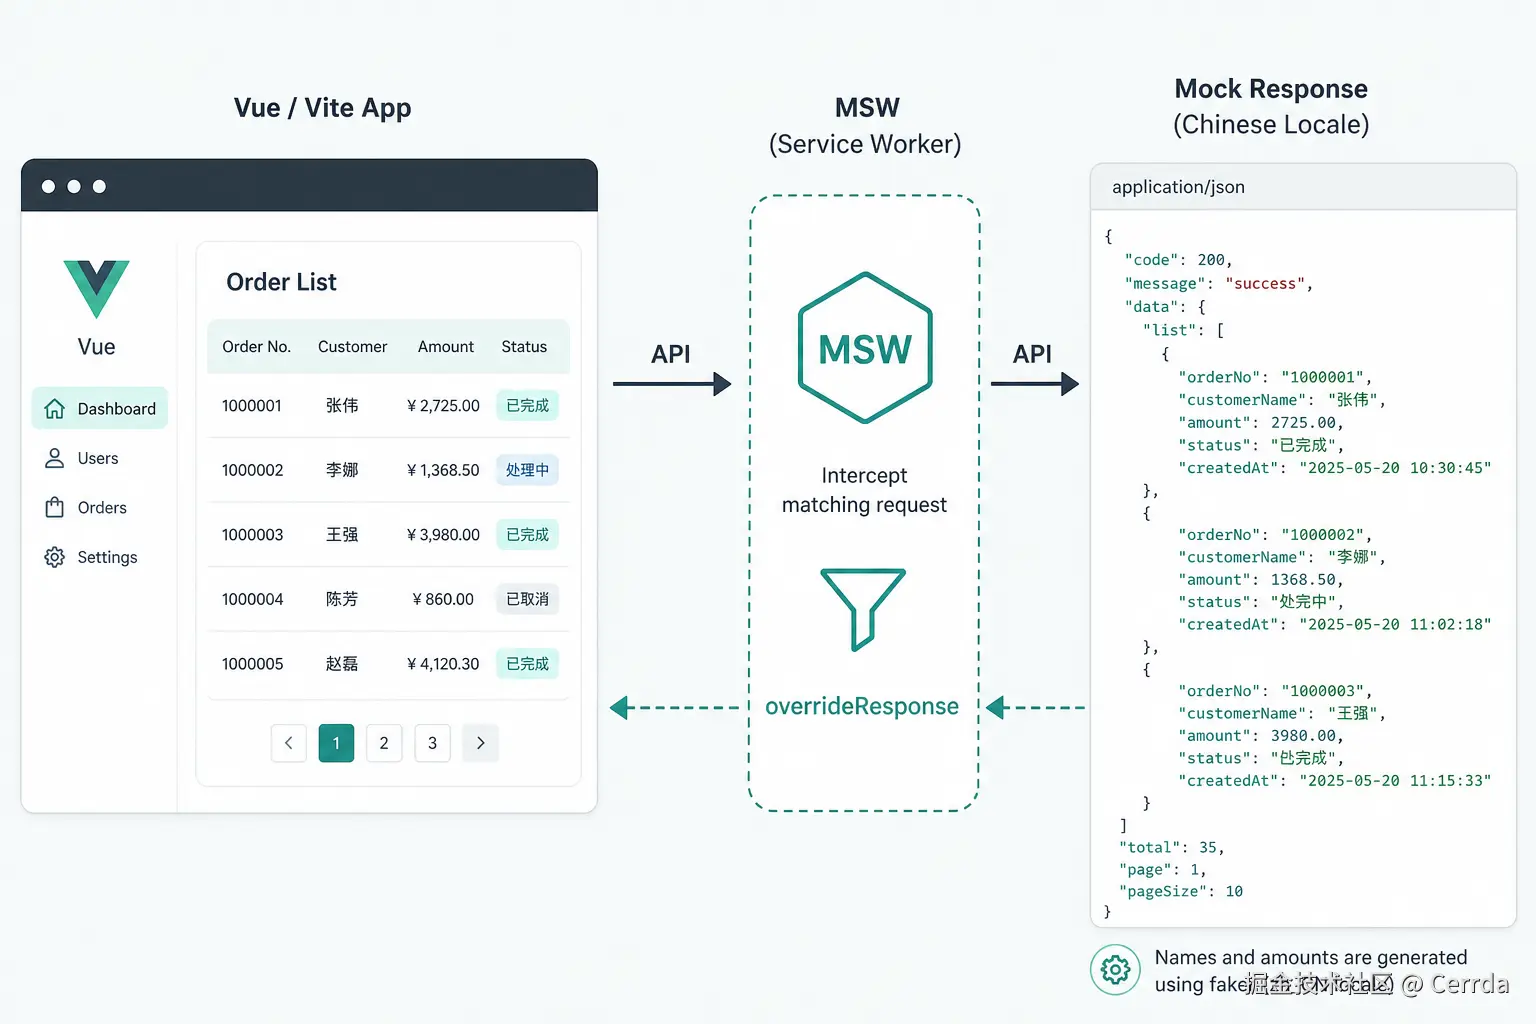
Task: Click the amount ¥ 4,120.30
Action: pos(443,664)
